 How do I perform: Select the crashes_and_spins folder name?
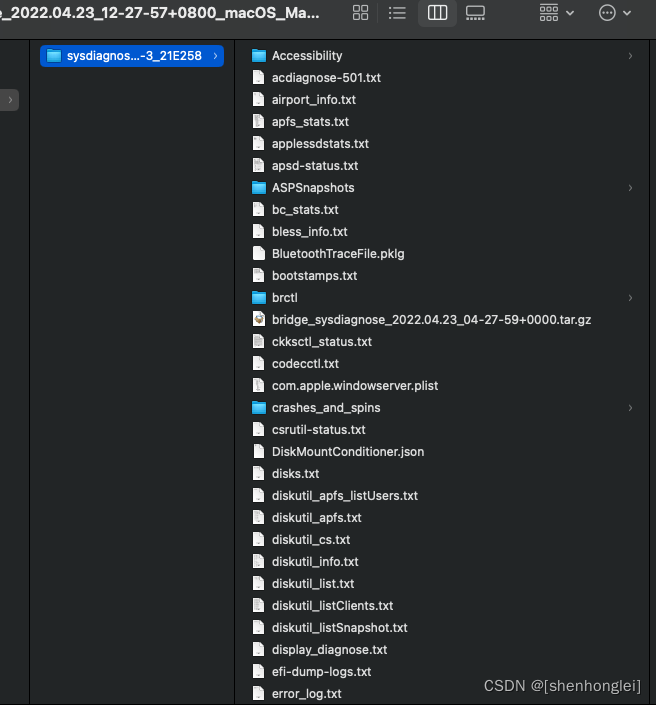(326, 408)
